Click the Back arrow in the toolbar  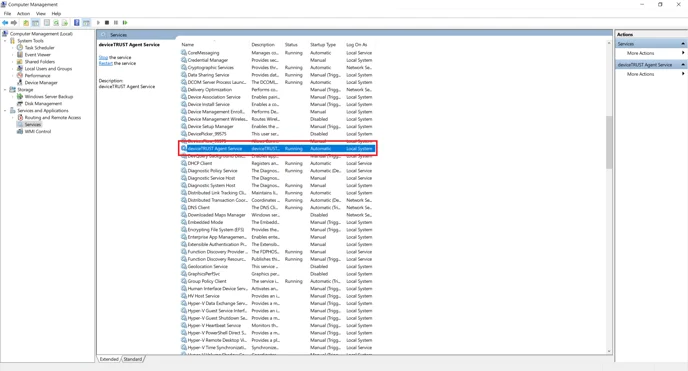coord(5,23)
